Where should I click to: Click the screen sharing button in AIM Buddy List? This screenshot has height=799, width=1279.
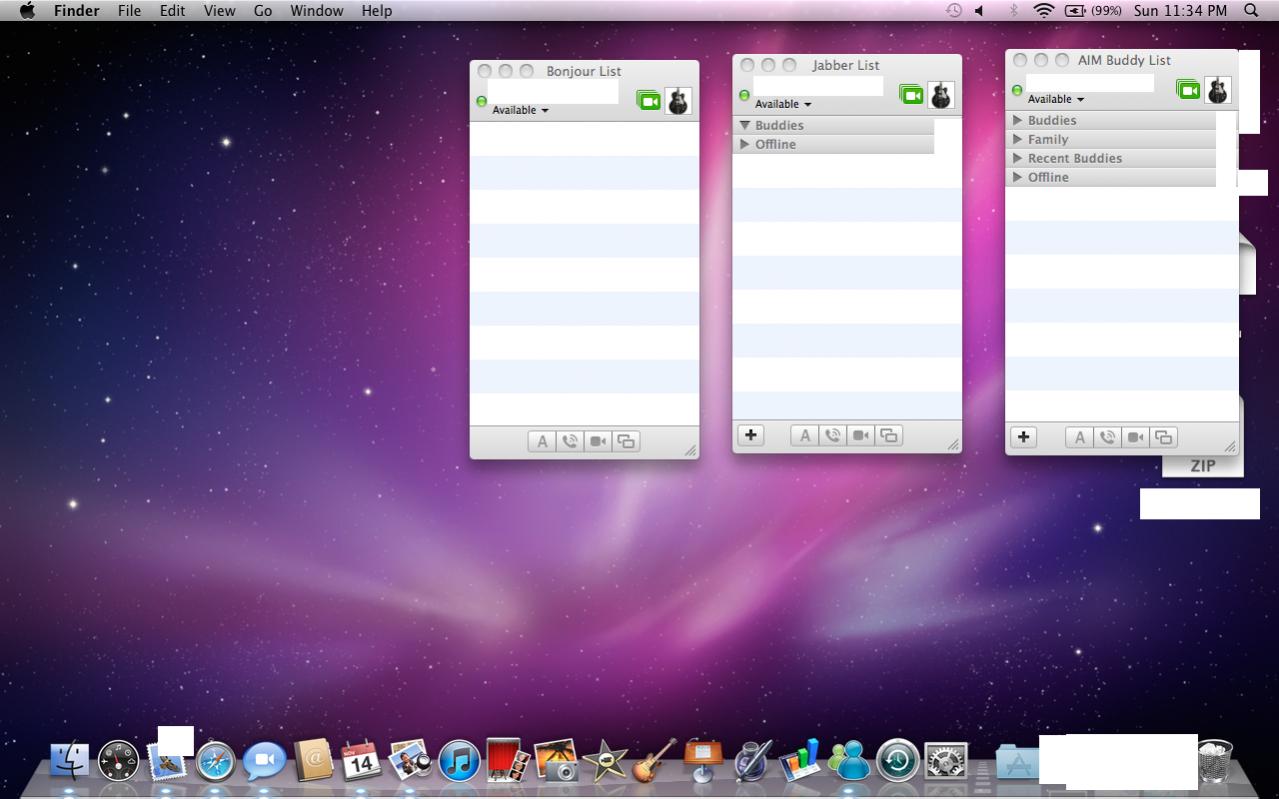(1164, 437)
